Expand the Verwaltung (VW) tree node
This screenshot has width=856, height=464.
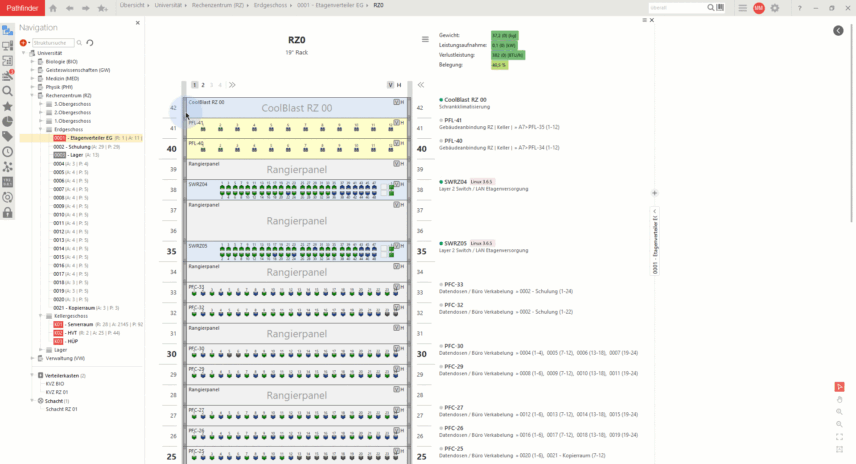coord(32,358)
